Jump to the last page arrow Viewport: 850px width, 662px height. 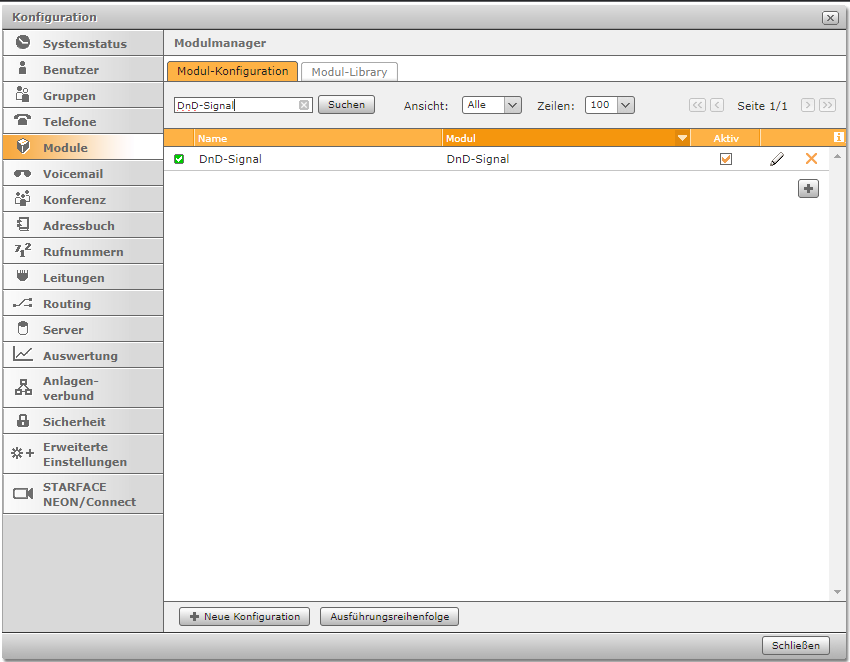[827, 105]
